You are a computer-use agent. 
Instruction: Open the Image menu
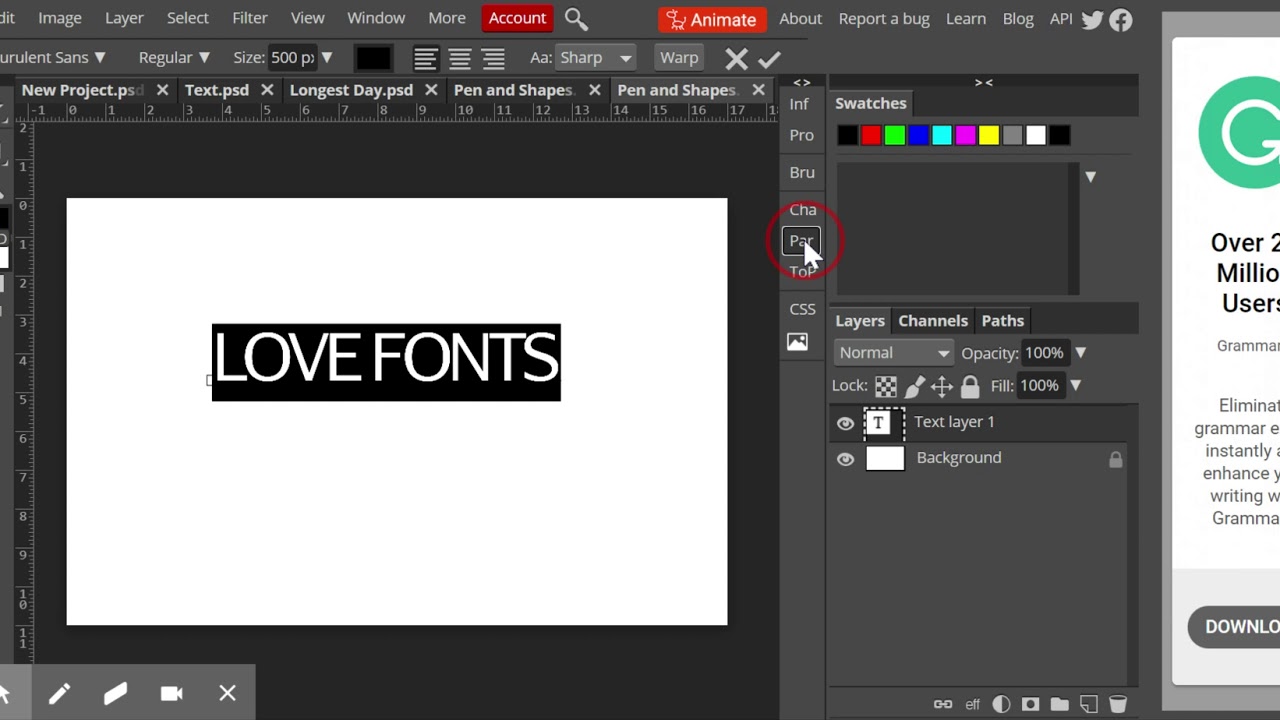(x=60, y=18)
